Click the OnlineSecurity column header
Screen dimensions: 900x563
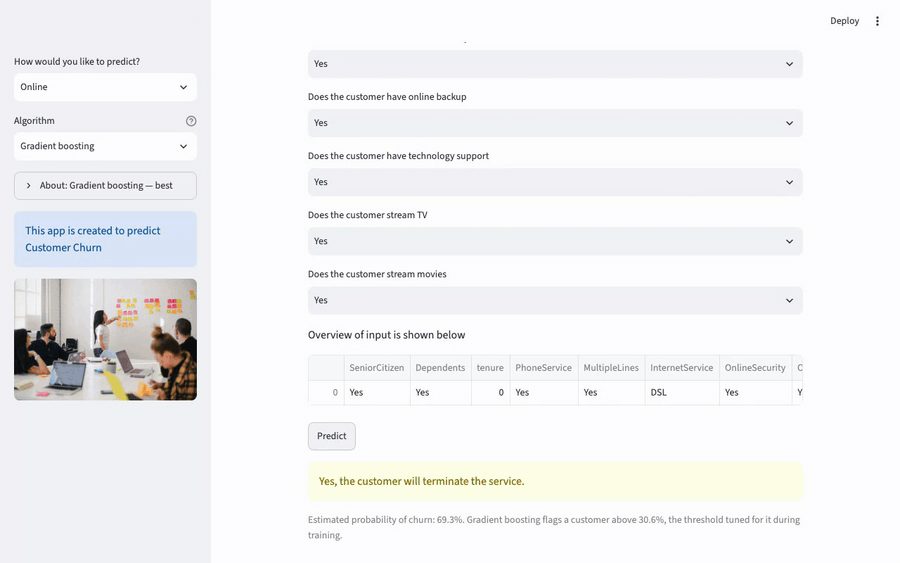coord(755,367)
